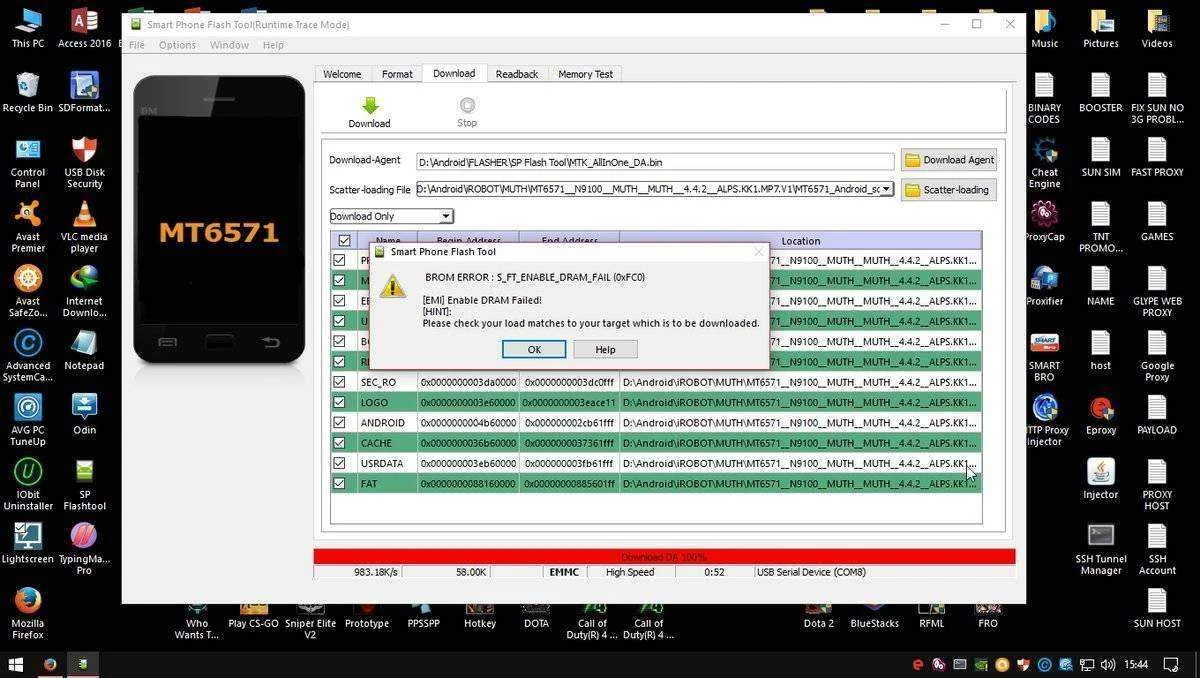The image size is (1200, 678).
Task: Open Mozilla Firefox desktop icon
Action: [x=28, y=613]
